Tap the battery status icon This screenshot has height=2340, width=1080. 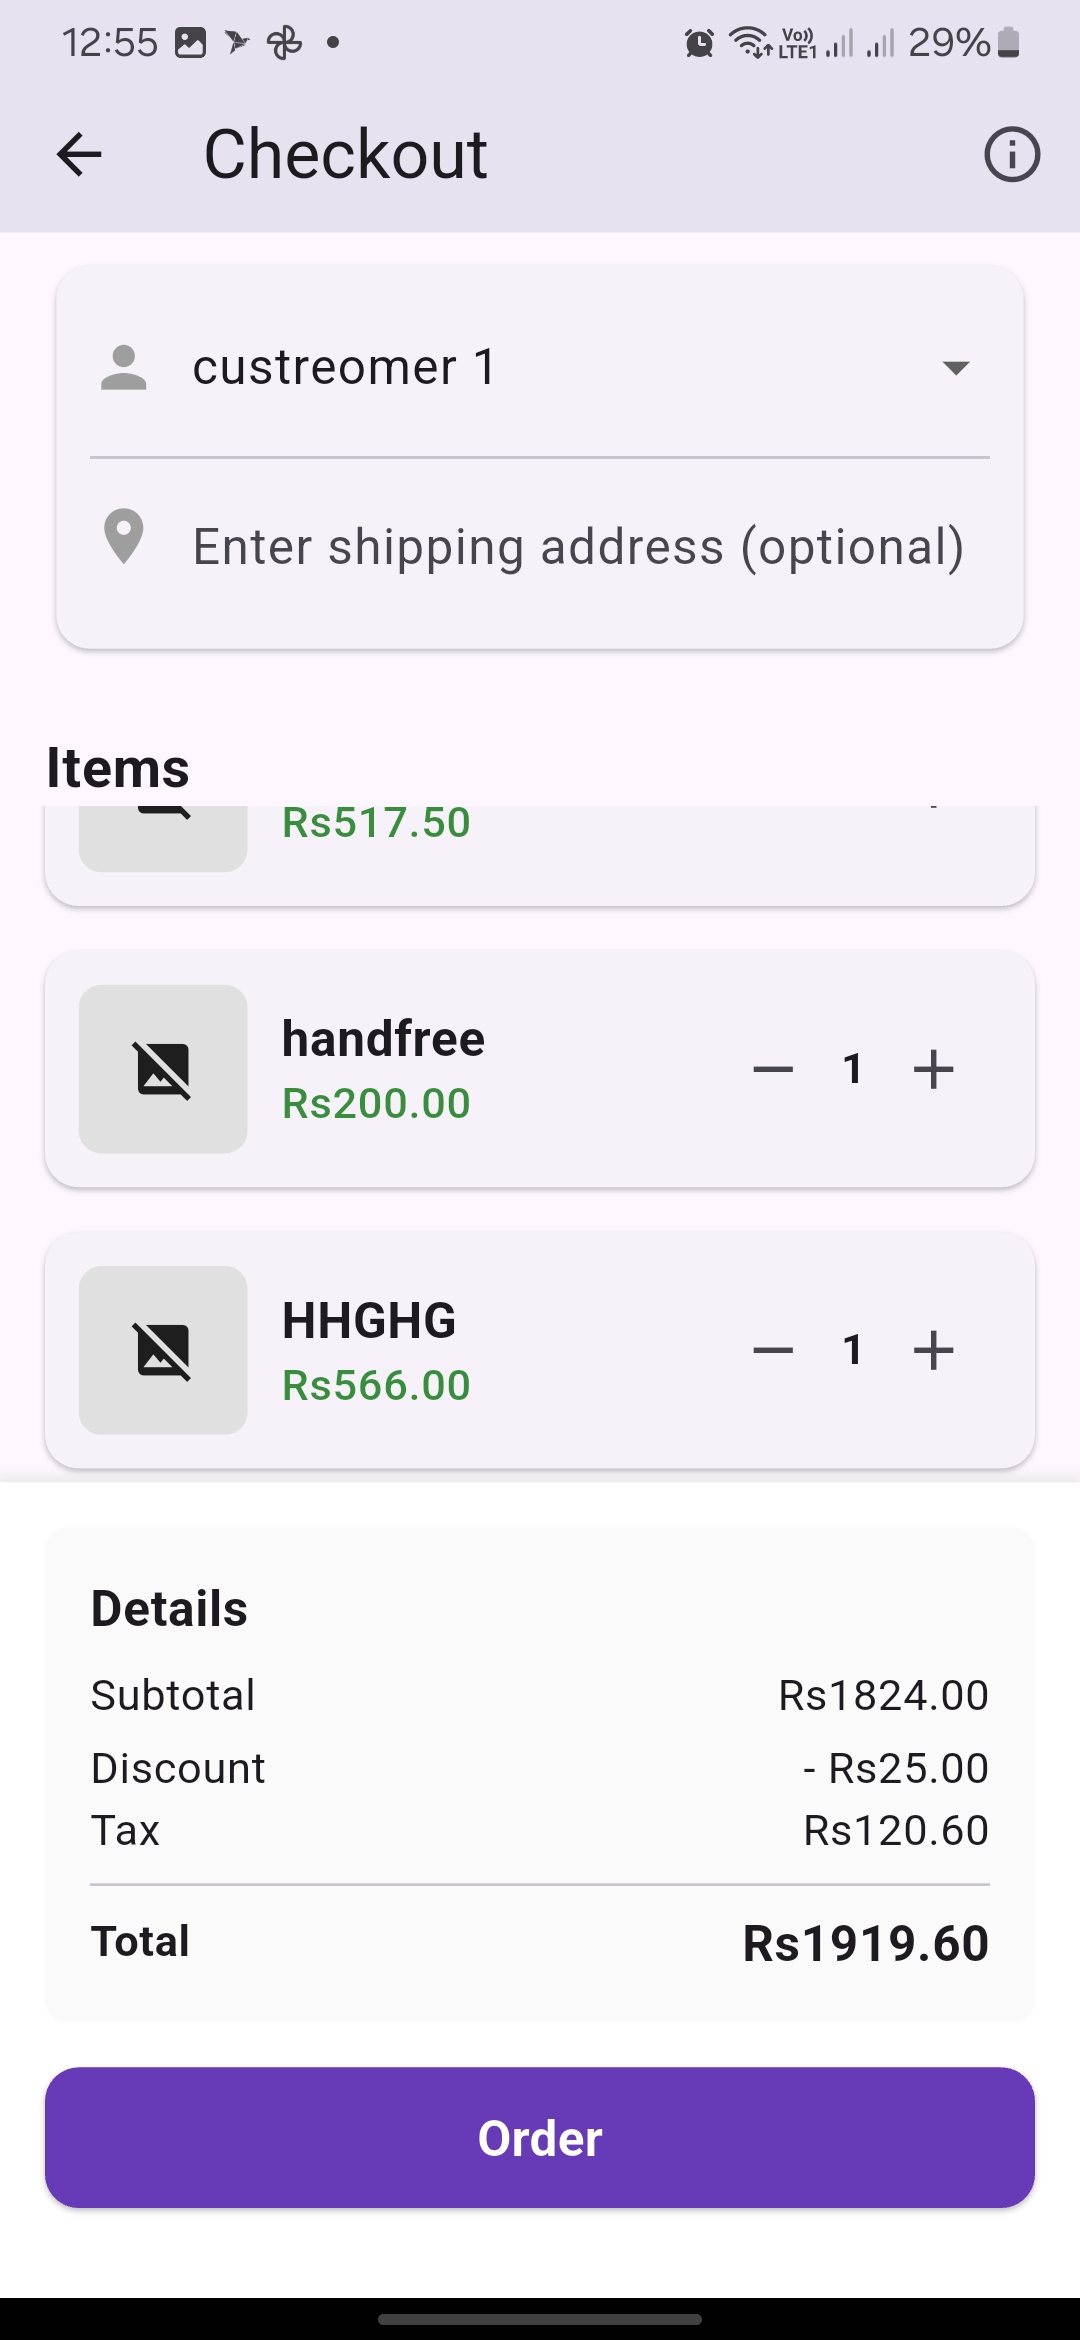pos(1009,43)
